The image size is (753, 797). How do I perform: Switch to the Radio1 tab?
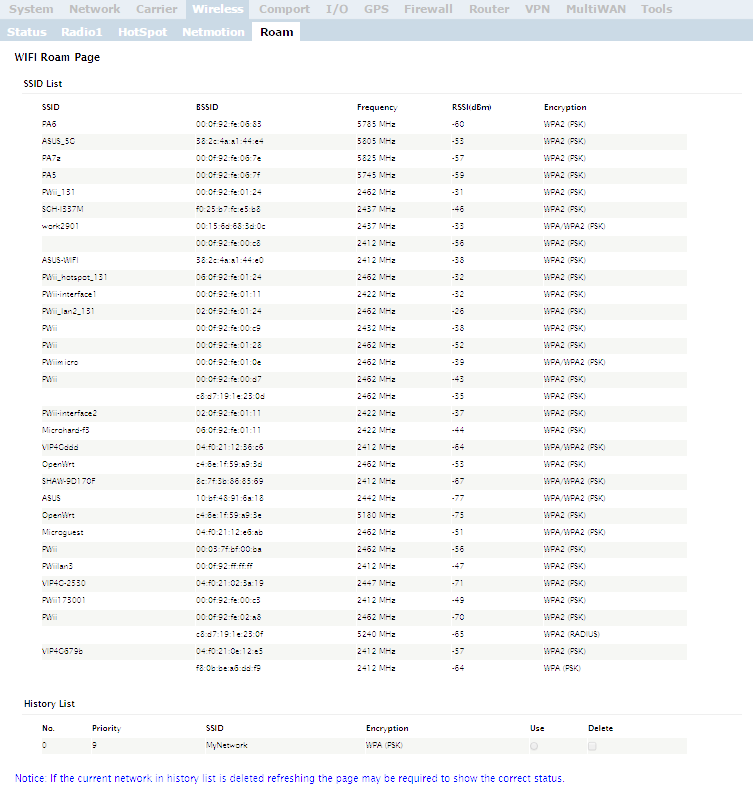(x=82, y=32)
